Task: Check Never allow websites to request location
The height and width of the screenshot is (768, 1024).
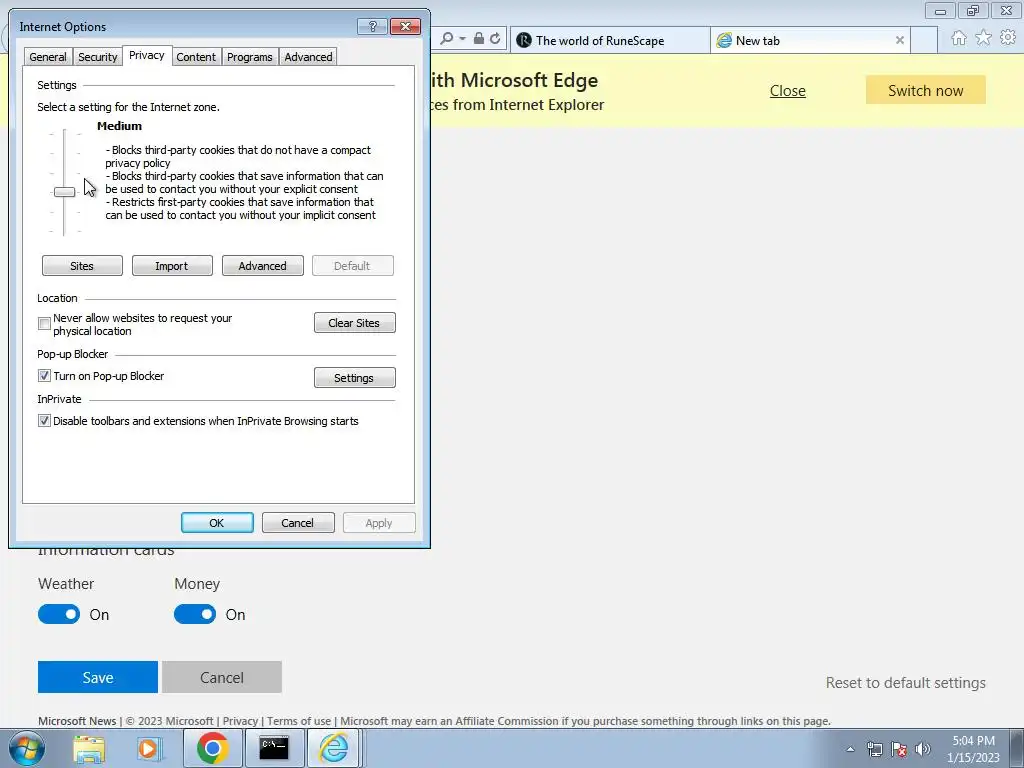Action: [x=44, y=323]
